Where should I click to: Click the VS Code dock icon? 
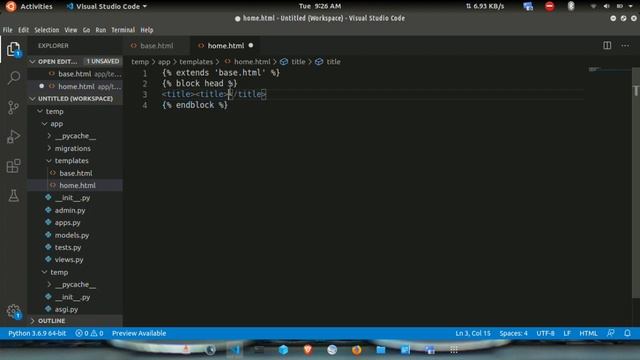(235, 350)
